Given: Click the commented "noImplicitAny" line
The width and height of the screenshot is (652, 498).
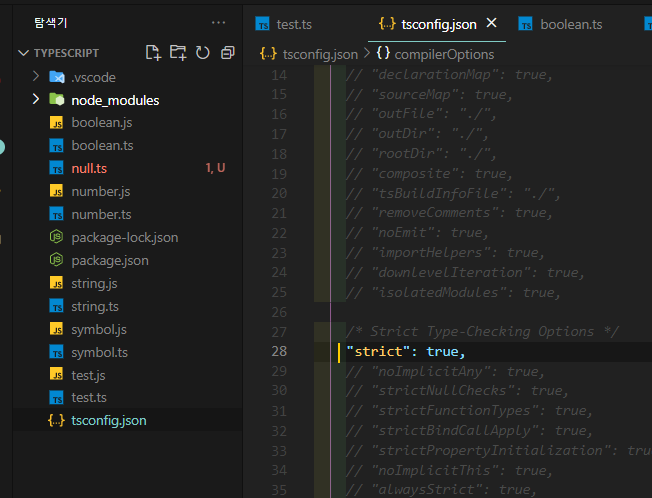Looking at the screenshot, I should pyautogui.click(x=445, y=371).
